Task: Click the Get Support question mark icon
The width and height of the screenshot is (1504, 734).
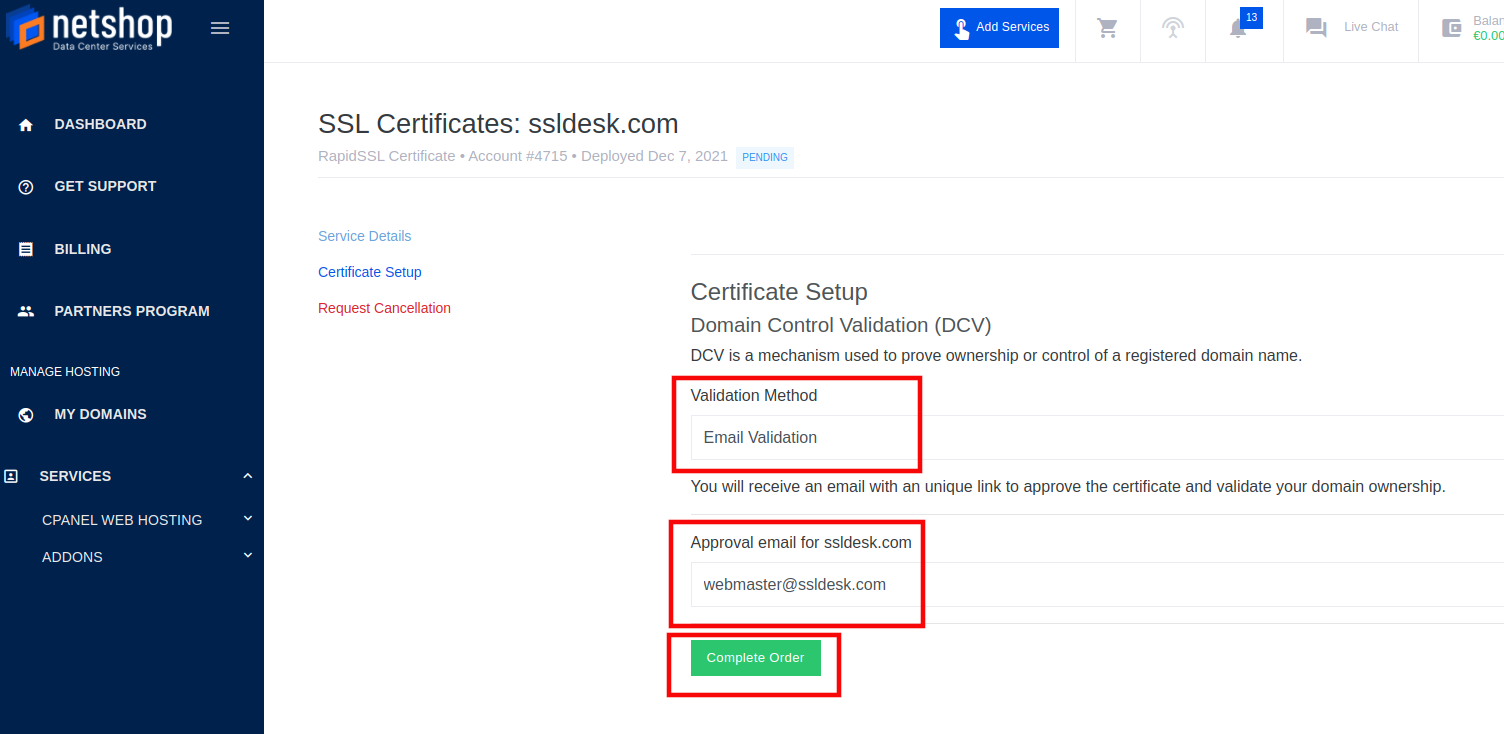Action: 26,187
